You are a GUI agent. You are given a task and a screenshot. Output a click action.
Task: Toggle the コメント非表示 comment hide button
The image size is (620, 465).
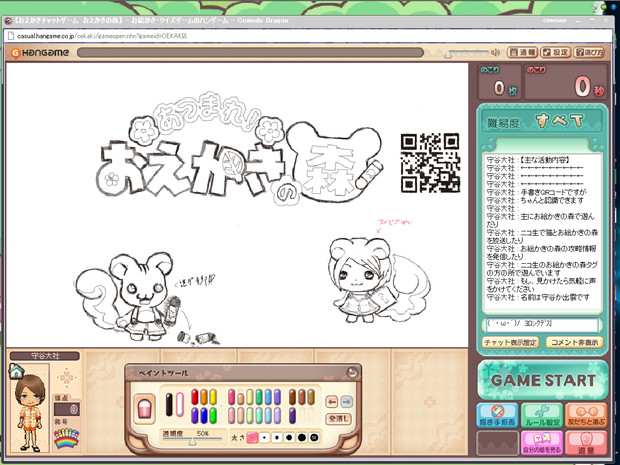(575, 342)
